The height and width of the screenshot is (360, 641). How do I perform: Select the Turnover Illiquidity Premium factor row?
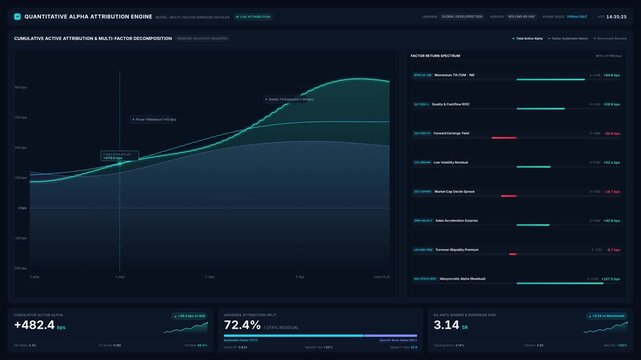click(517, 250)
